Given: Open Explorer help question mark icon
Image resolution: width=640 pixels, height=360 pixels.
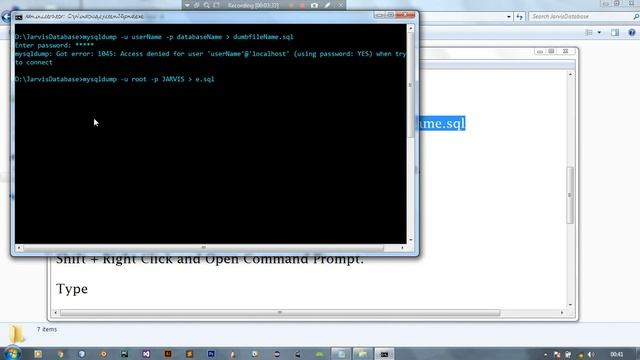Looking at the screenshot, I should [632, 33].
